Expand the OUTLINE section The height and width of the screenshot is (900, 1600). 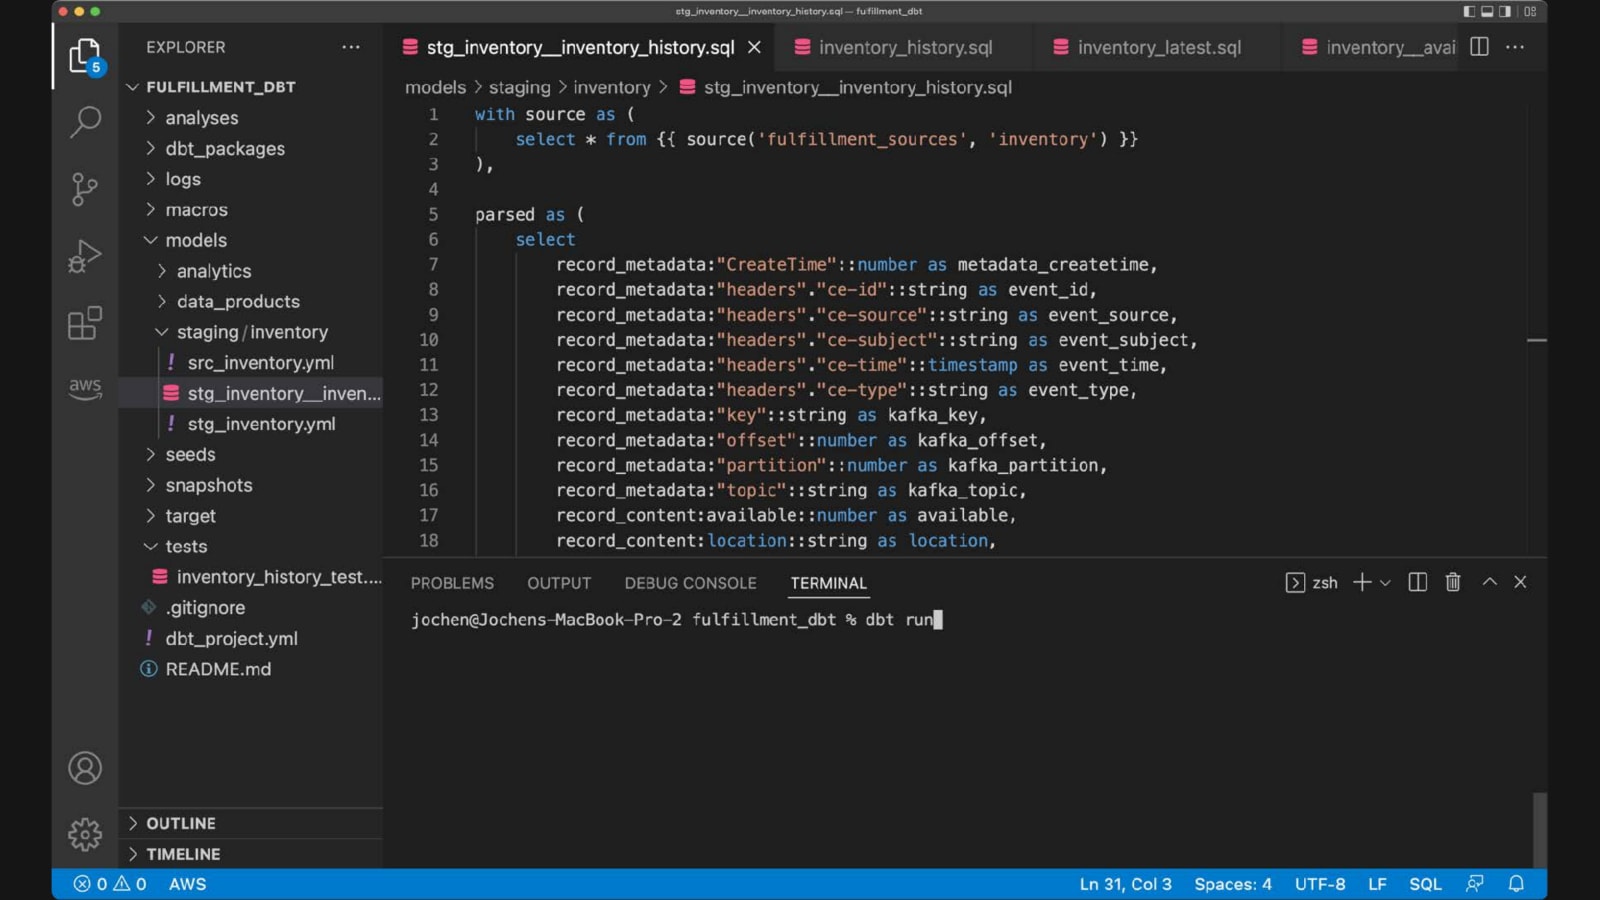[x=250, y=823]
